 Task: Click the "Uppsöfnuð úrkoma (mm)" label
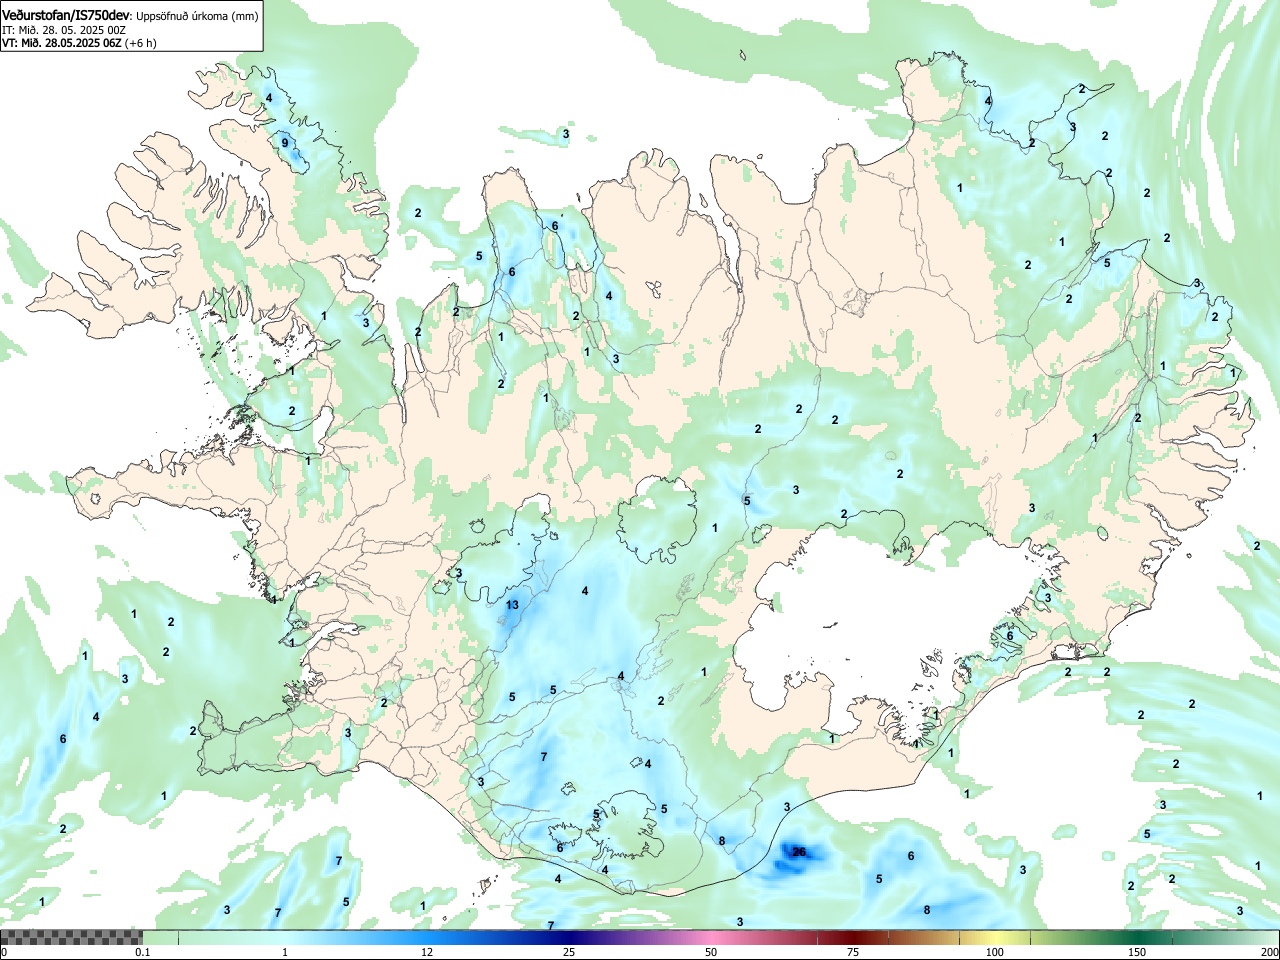(196, 15)
